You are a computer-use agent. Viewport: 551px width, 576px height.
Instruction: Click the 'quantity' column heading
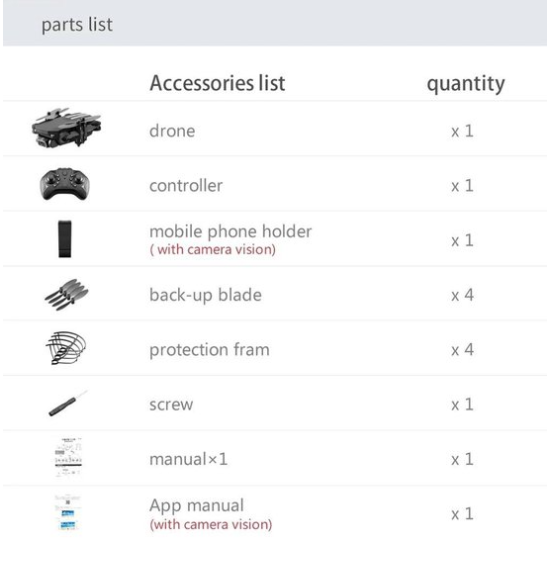(466, 84)
